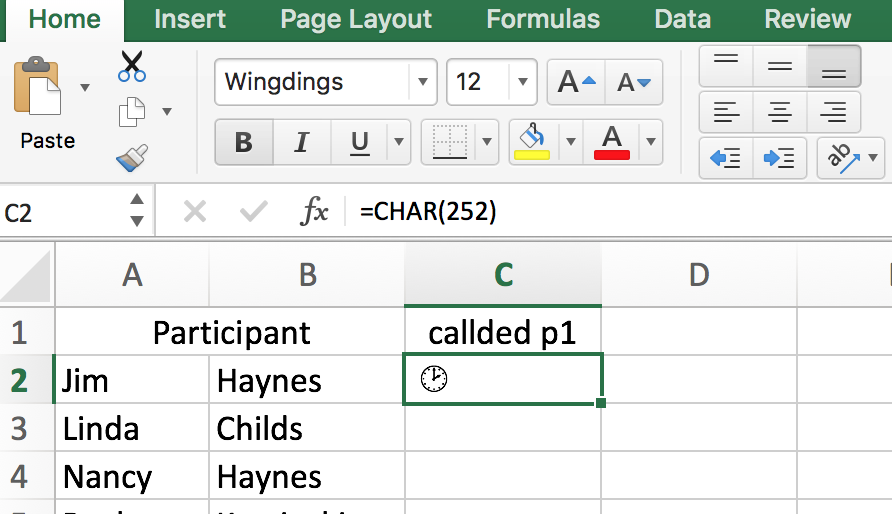The image size is (892, 514).
Task: Toggle Underline formatting
Action: click(360, 142)
